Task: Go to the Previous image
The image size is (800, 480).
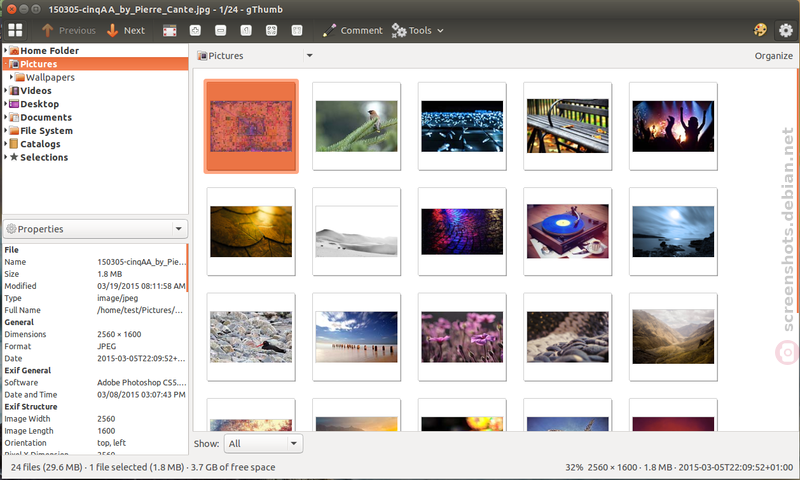Action: tap(69, 30)
